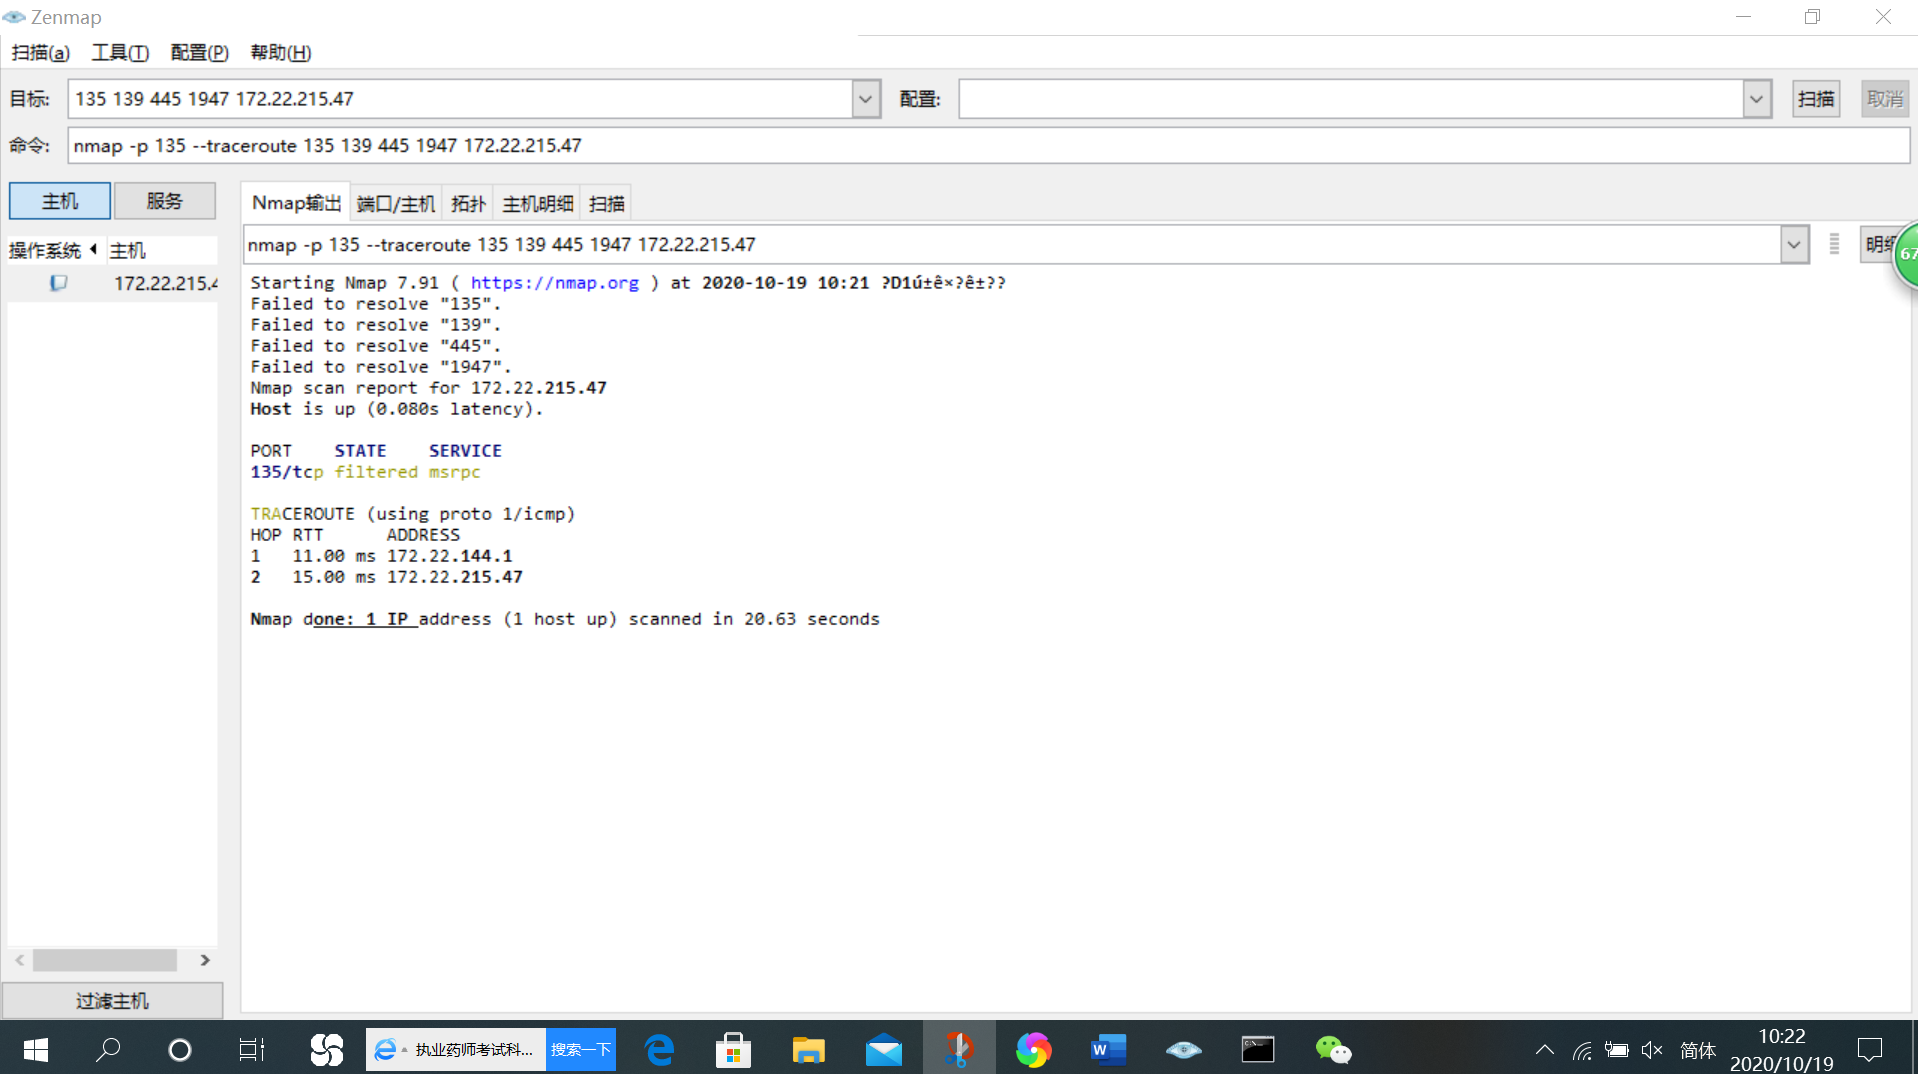This screenshot has width=1918, height=1074.
Task: Open Command Prompt from taskbar
Action: coord(1258,1049)
